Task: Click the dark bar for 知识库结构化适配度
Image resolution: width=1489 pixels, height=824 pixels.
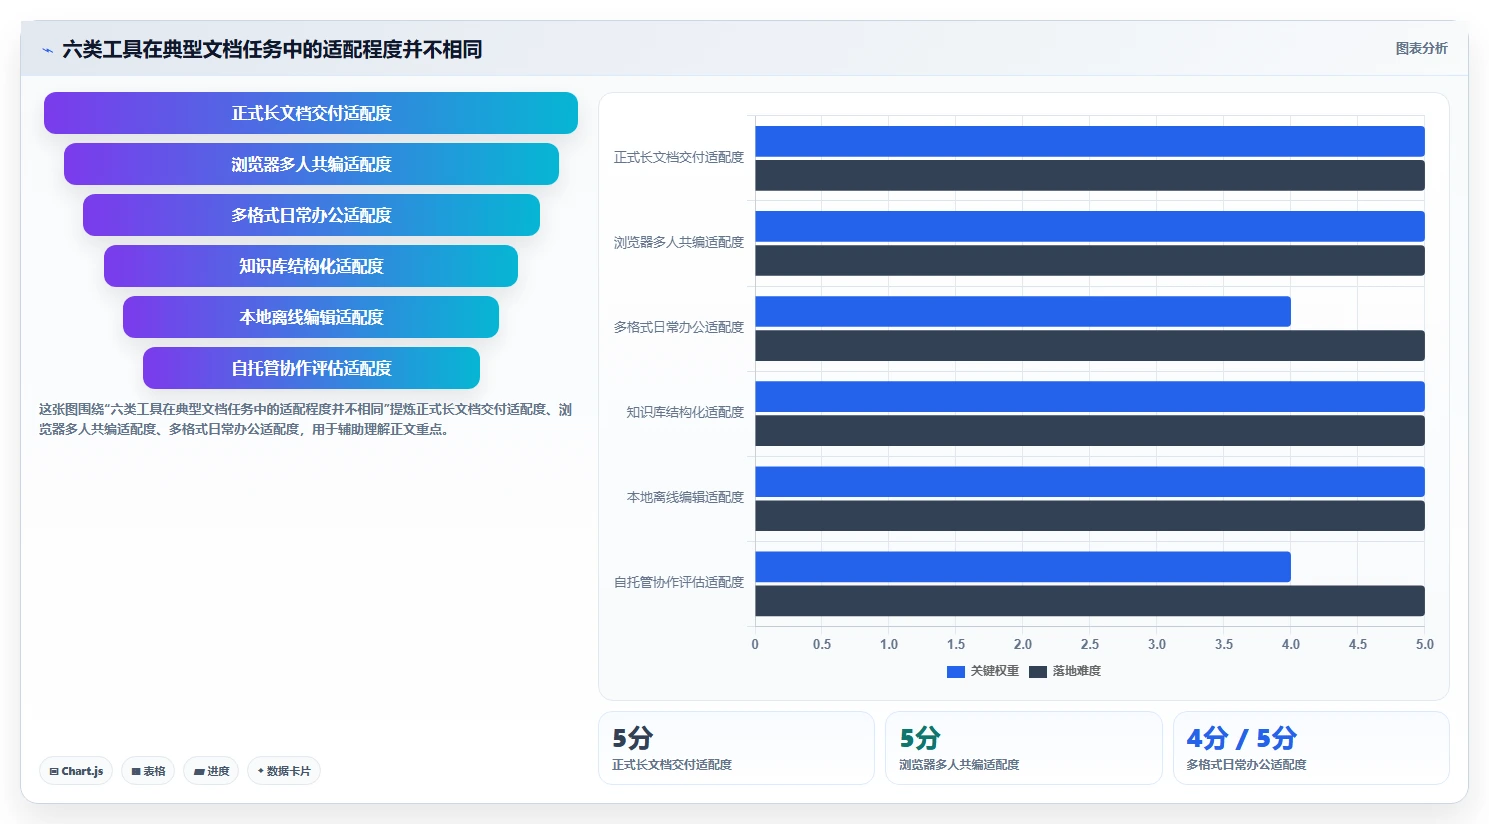Action: (x=1090, y=430)
